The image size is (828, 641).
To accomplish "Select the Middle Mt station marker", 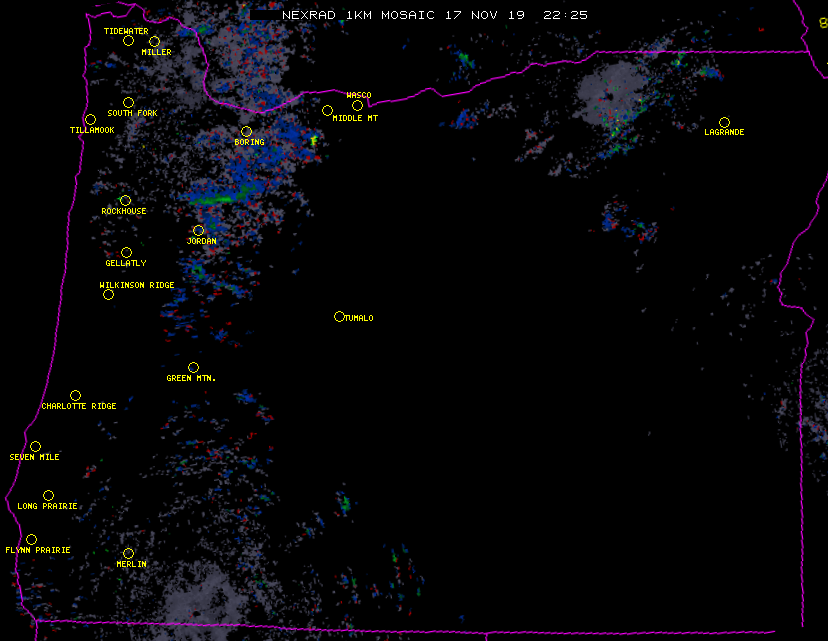I will 327,111.
